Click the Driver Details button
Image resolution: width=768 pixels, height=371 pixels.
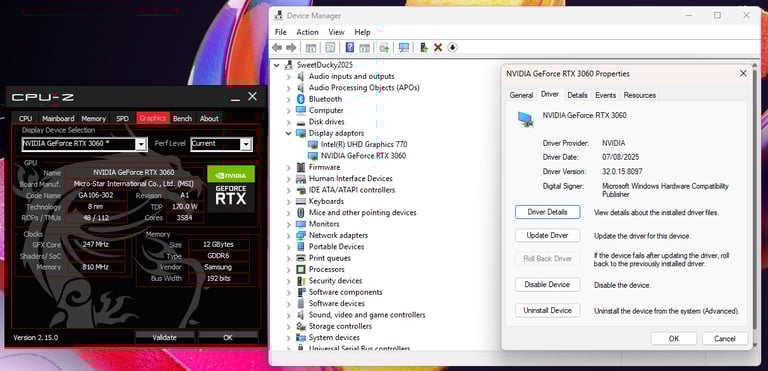click(548, 212)
